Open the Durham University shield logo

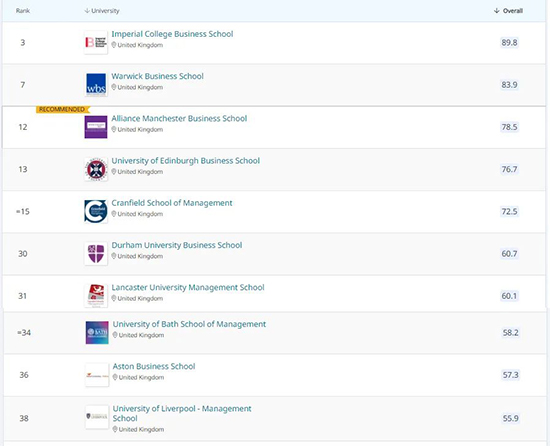coord(96,254)
